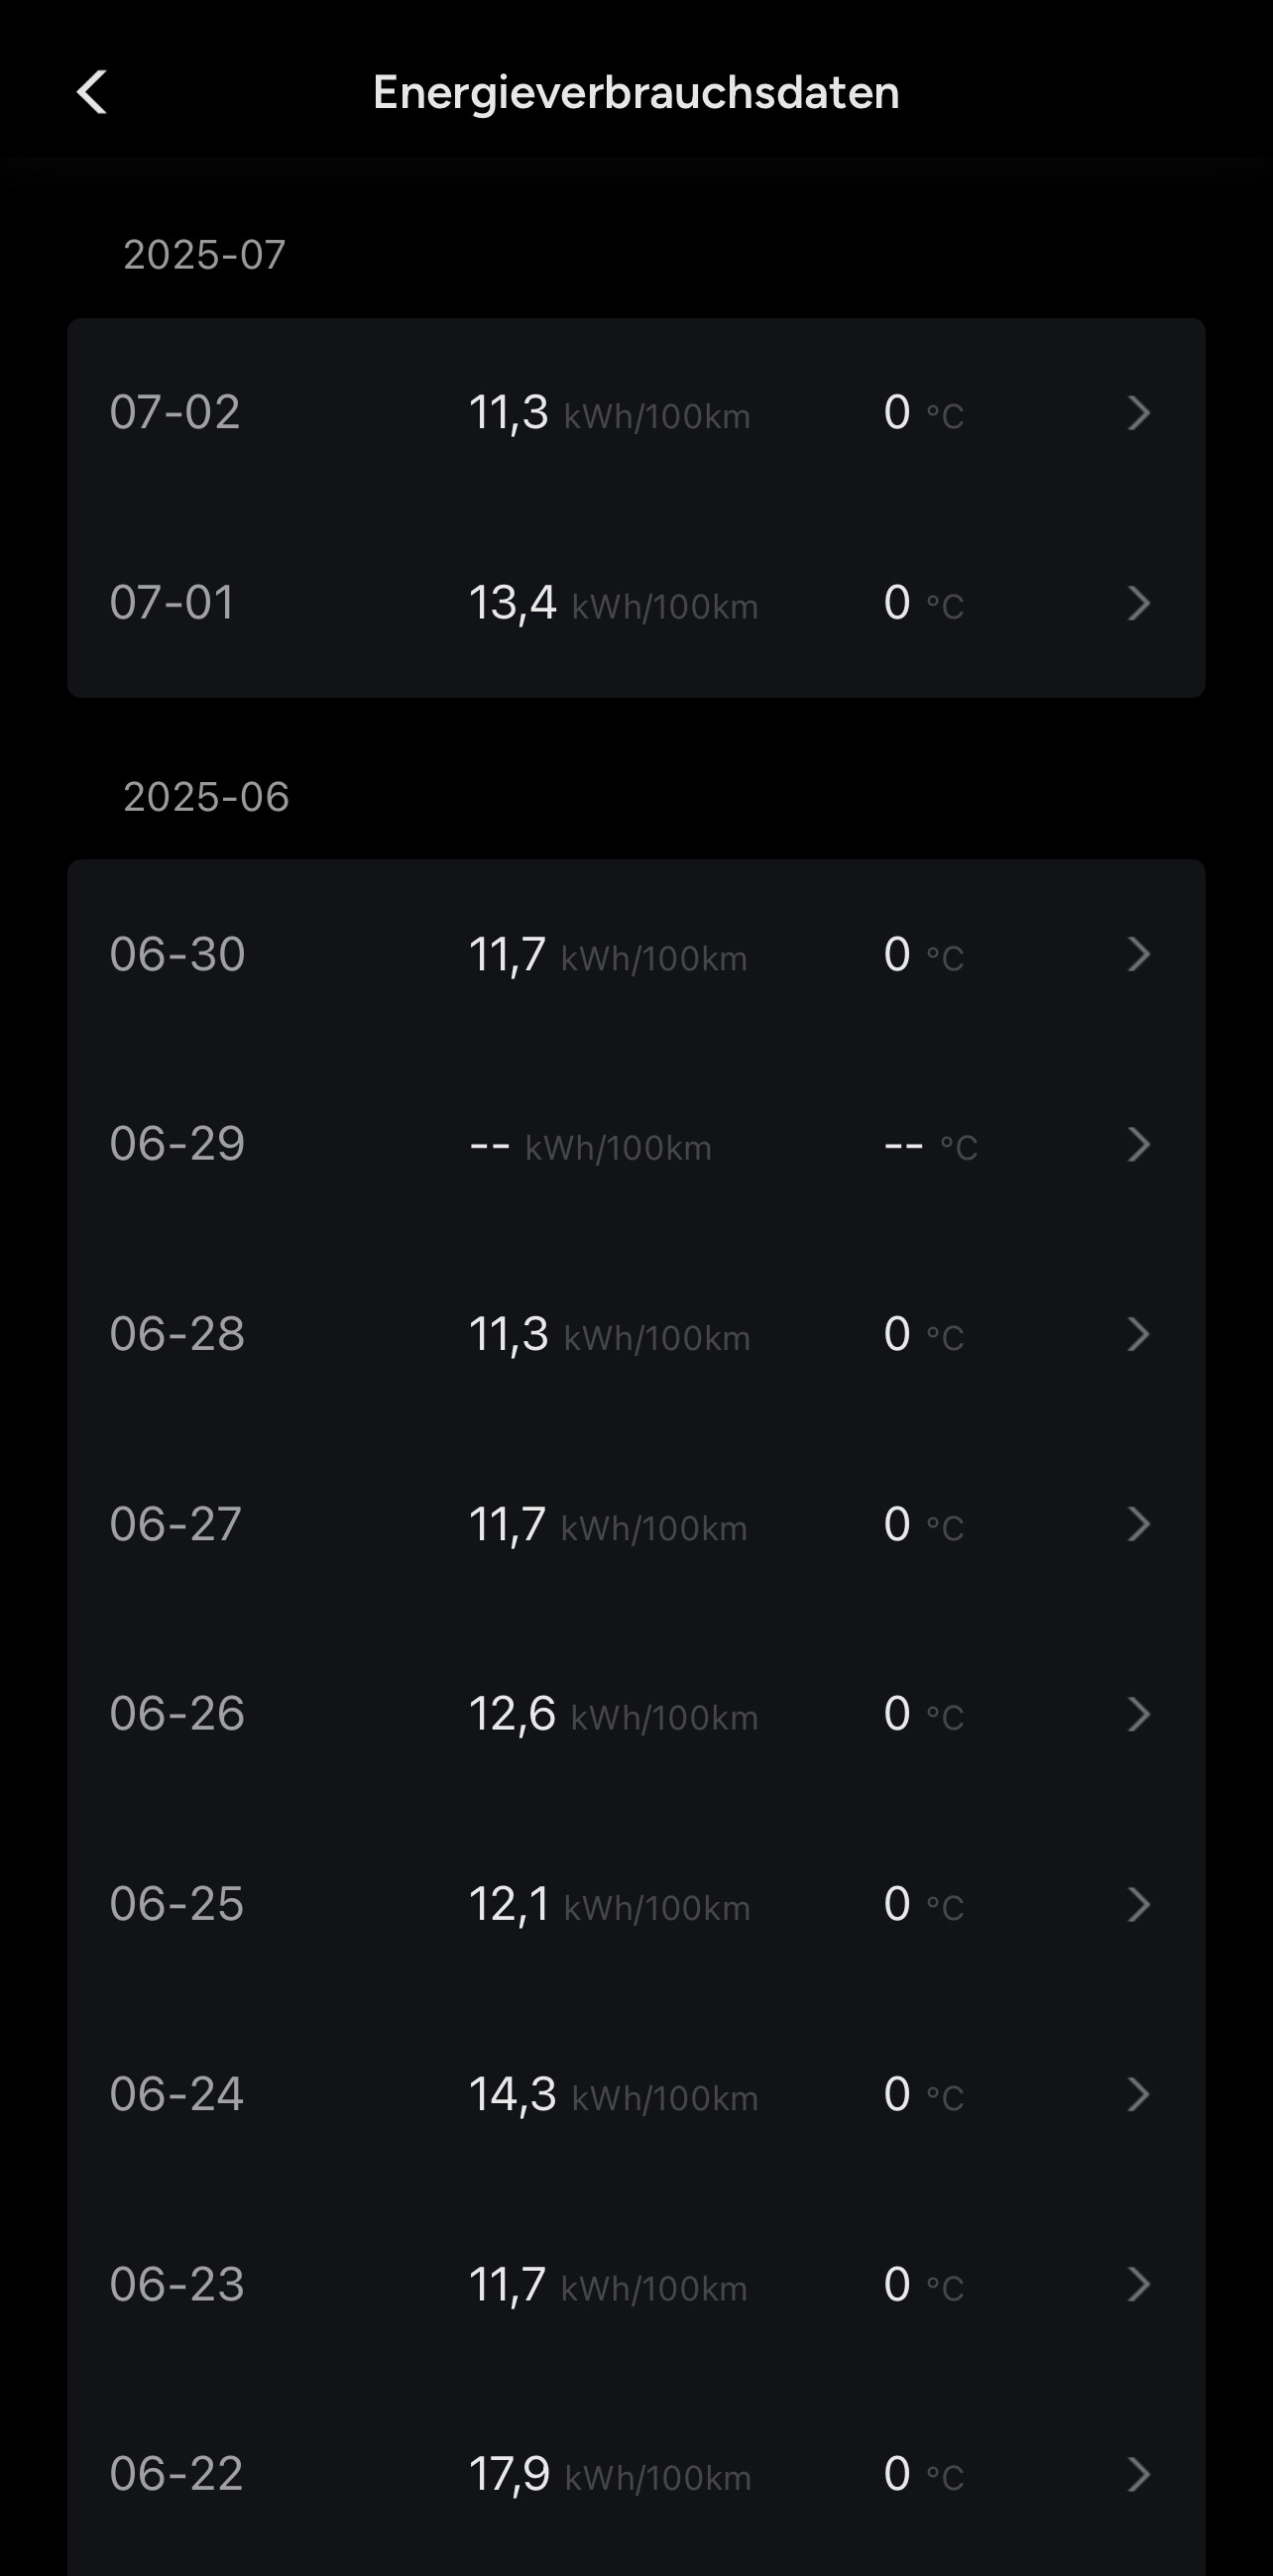Select the 12,6 kWh/100km reading
Image resolution: width=1273 pixels, height=2576 pixels.
click(613, 1714)
